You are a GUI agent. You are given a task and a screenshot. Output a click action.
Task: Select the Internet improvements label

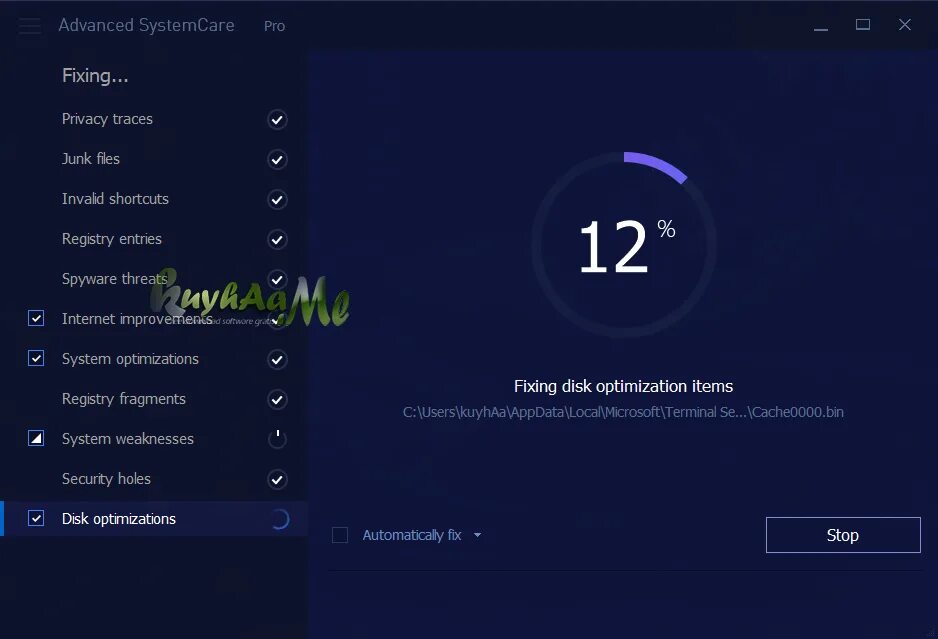point(137,319)
